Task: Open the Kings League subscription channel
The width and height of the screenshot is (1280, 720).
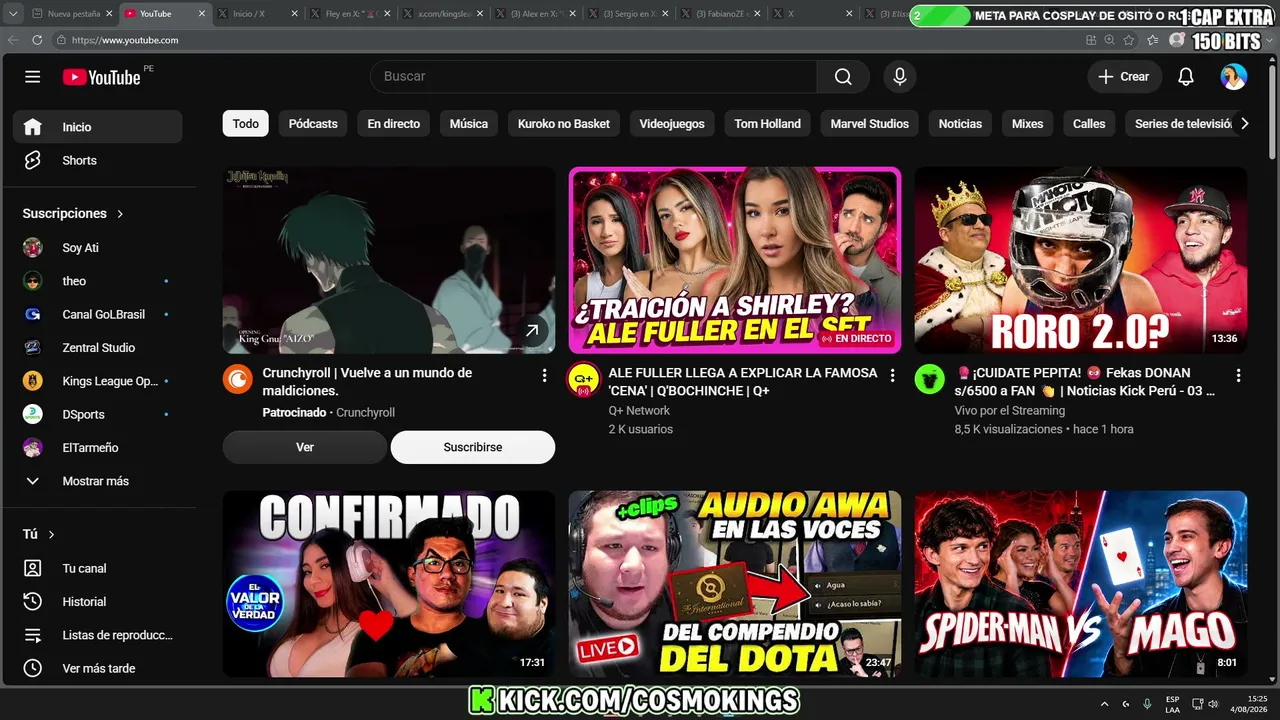Action: pyautogui.click(x=98, y=381)
